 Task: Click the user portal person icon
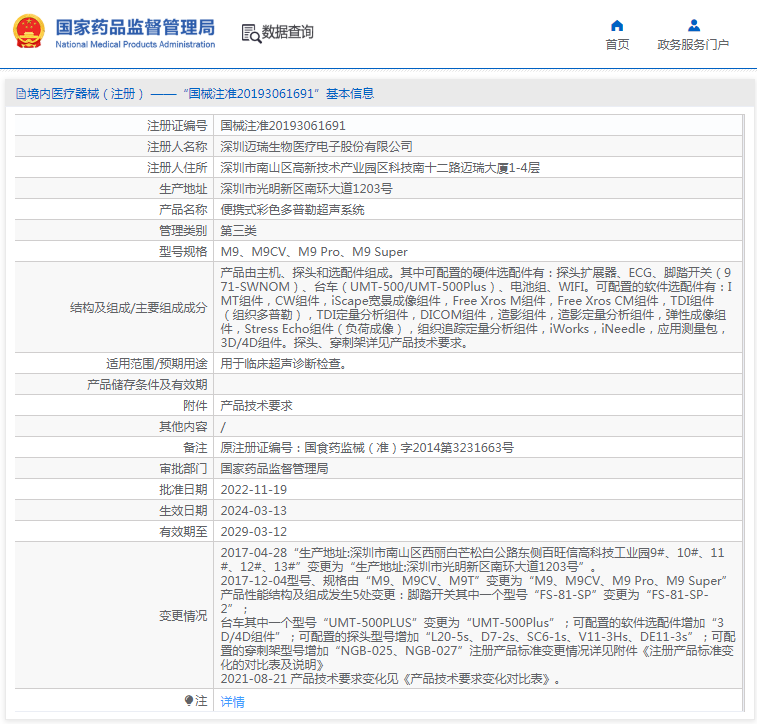[693, 25]
